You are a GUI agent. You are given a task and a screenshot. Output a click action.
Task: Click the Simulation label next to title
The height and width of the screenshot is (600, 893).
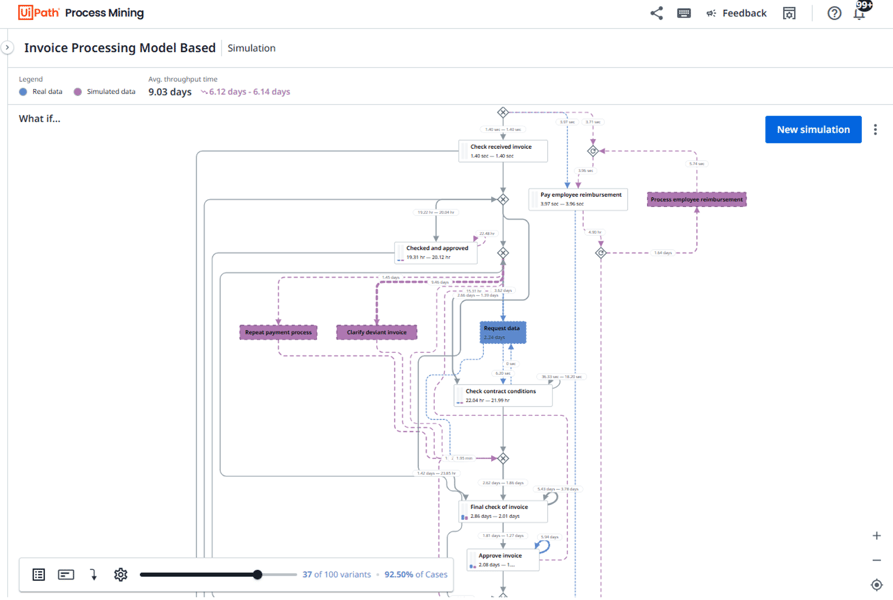(251, 48)
